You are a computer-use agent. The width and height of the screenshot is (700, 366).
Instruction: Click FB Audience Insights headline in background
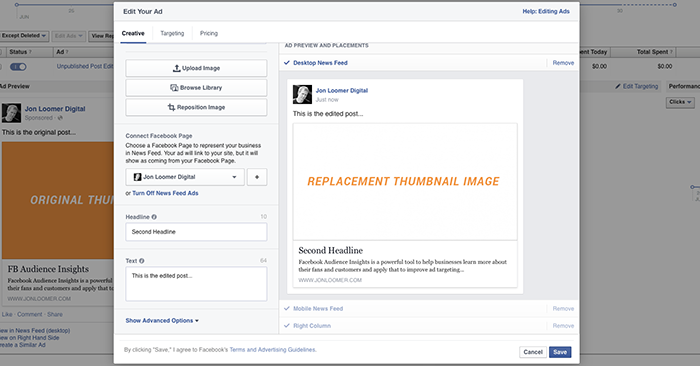(48, 269)
